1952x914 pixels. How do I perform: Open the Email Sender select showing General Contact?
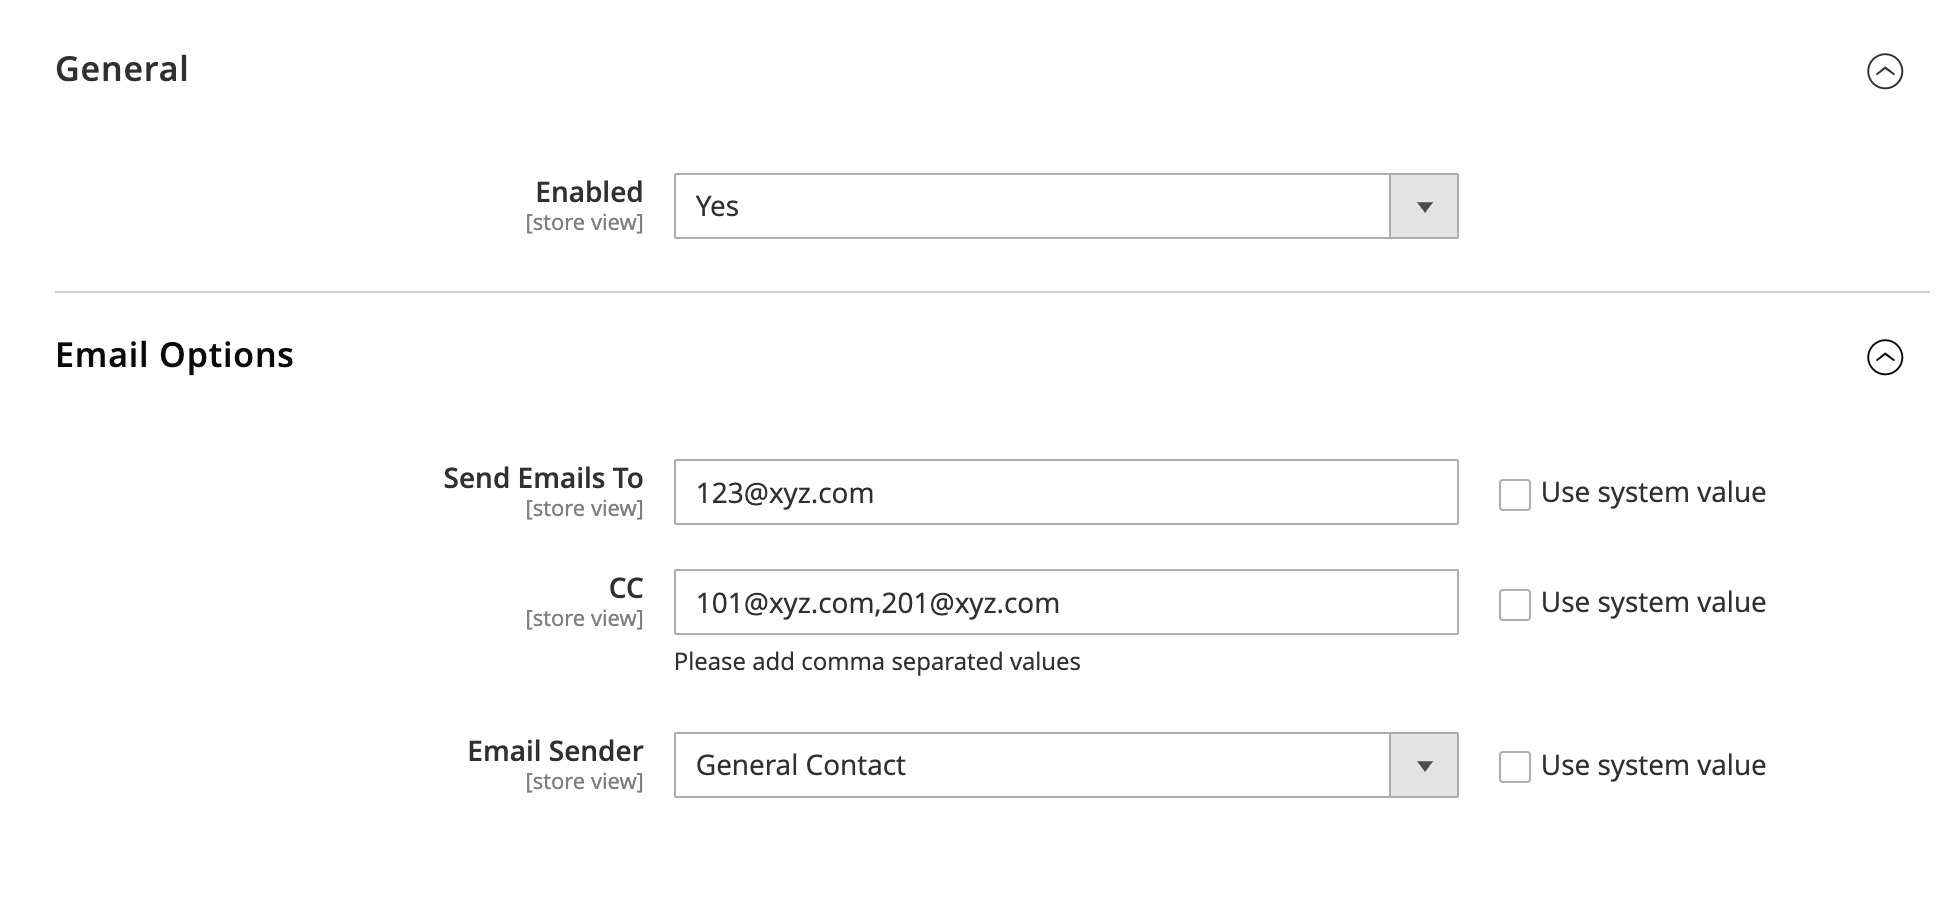[x=1066, y=765]
